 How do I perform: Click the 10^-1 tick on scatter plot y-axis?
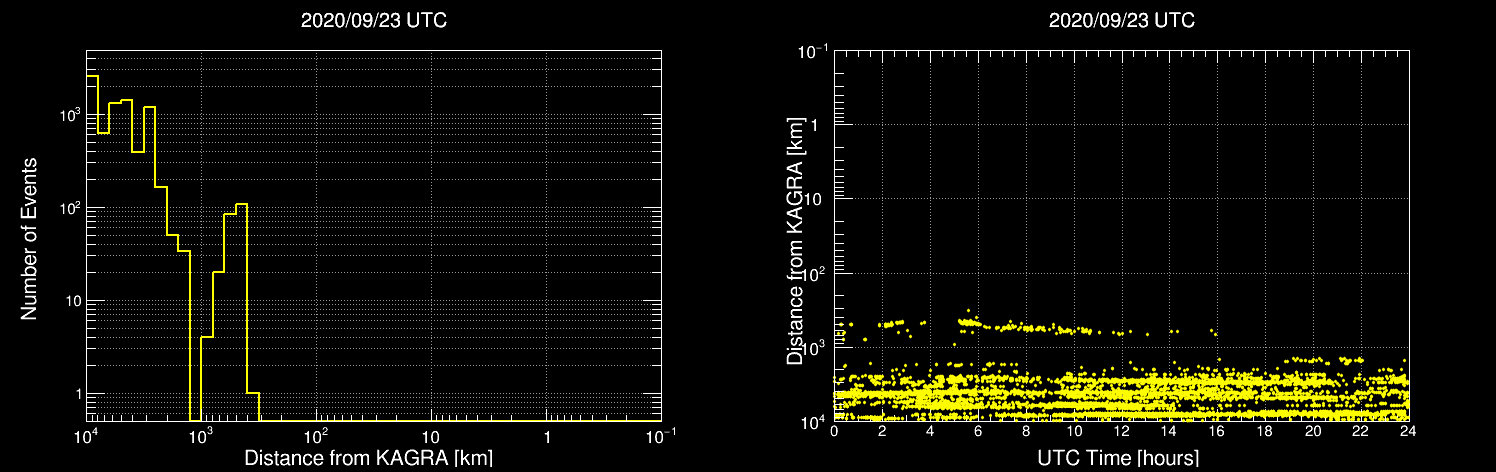click(x=815, y=50)
